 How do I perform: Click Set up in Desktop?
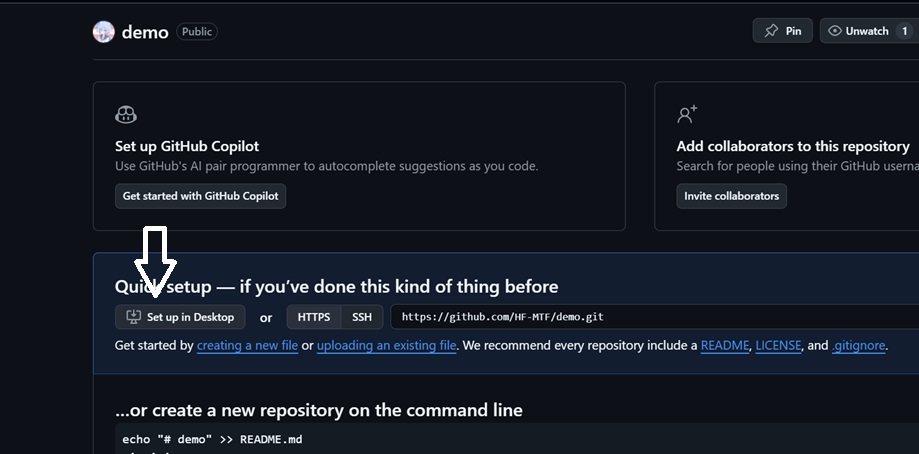point(180,317)
